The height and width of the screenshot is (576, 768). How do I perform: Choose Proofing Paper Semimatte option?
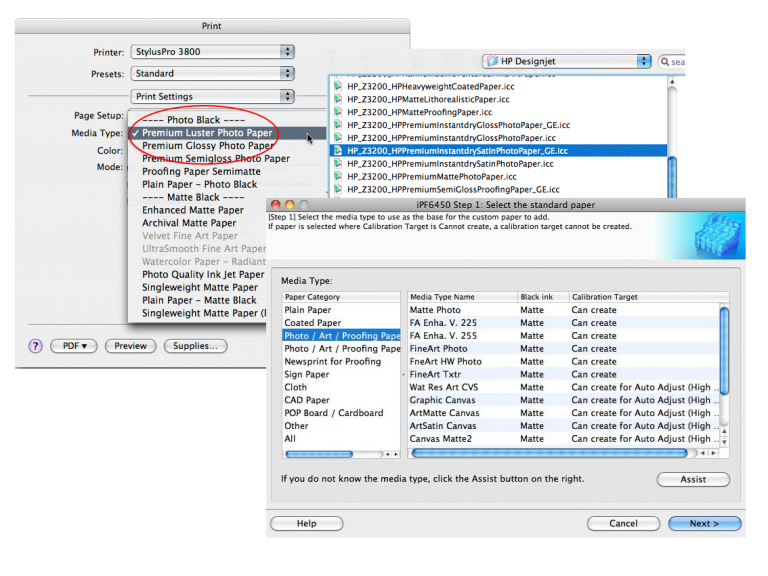(x=201, y=171)
